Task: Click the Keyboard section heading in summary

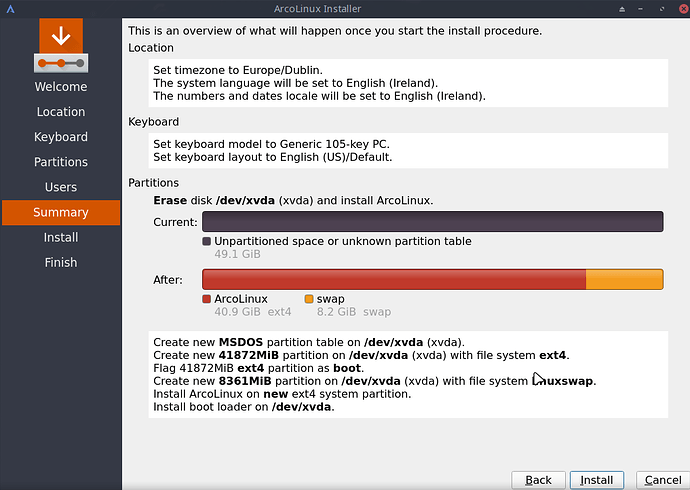Action: (x=154, y=122)
